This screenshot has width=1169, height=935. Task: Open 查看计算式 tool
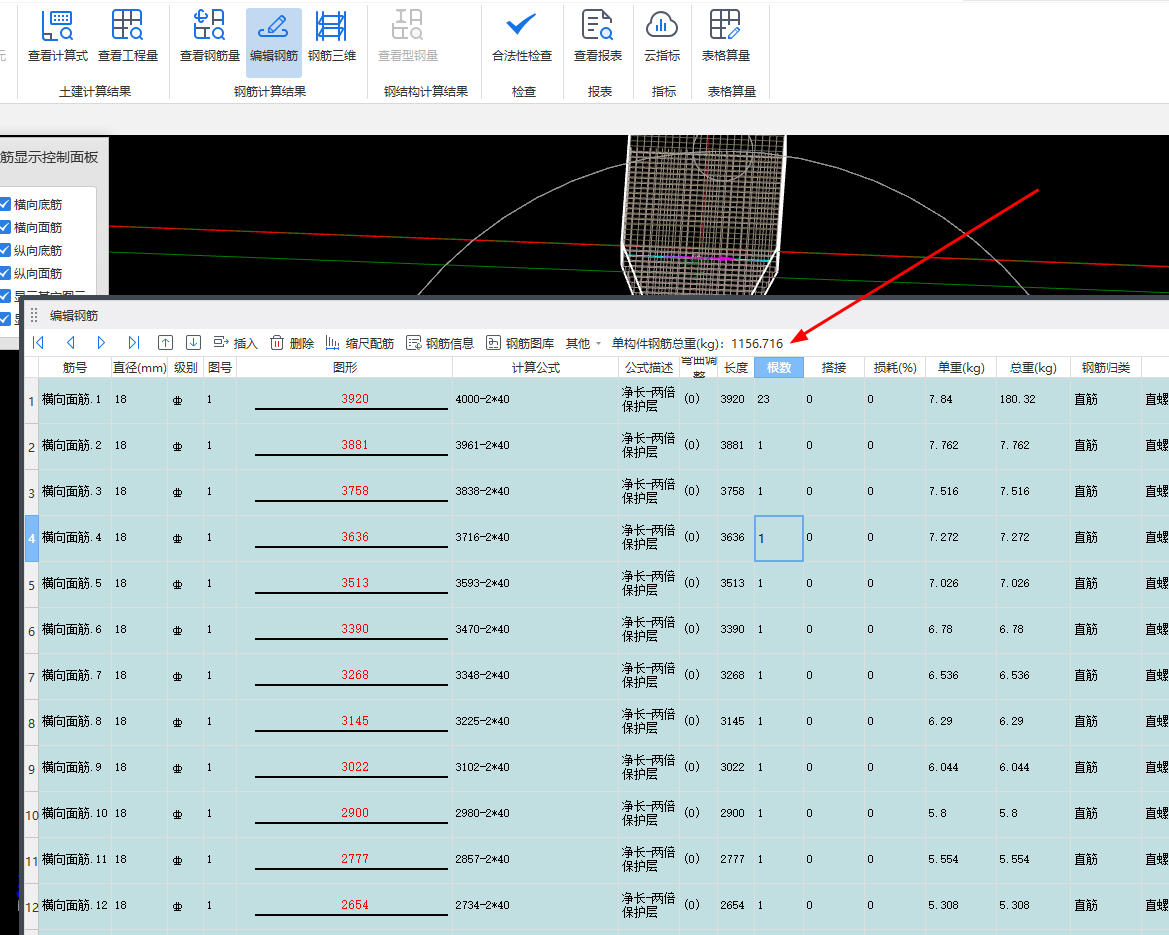[x=57, y=36]
